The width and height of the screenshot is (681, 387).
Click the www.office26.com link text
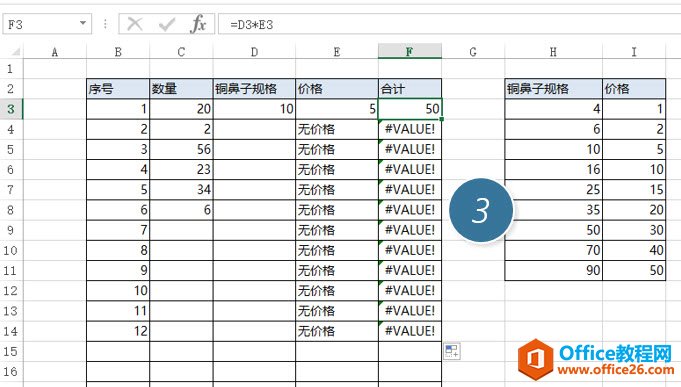point(616,370)
